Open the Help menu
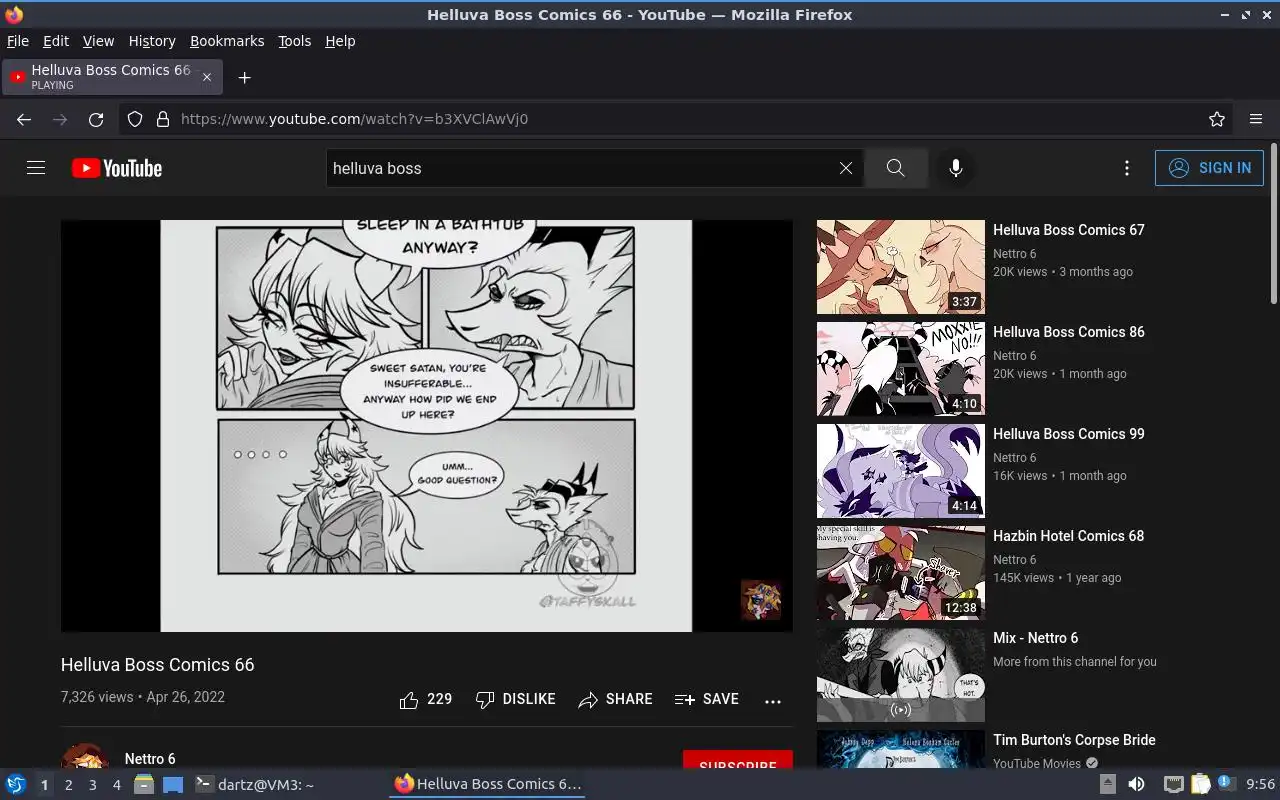The height and width of the screenshot is (800, 1280). 340,41
